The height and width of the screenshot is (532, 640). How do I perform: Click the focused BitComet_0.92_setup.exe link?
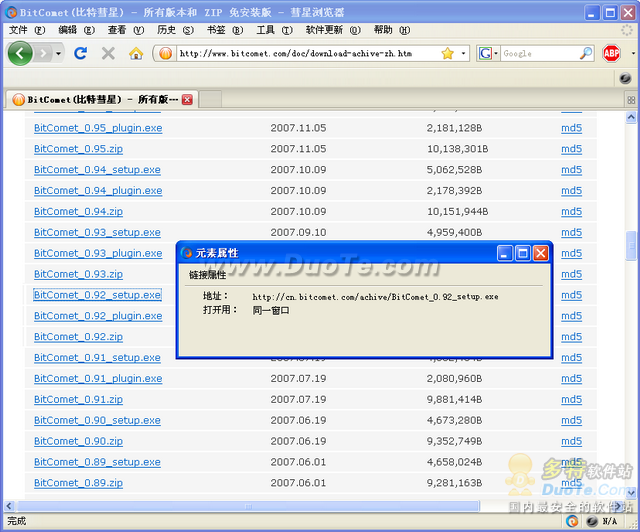pyautogui.click(x=97, y=295)
